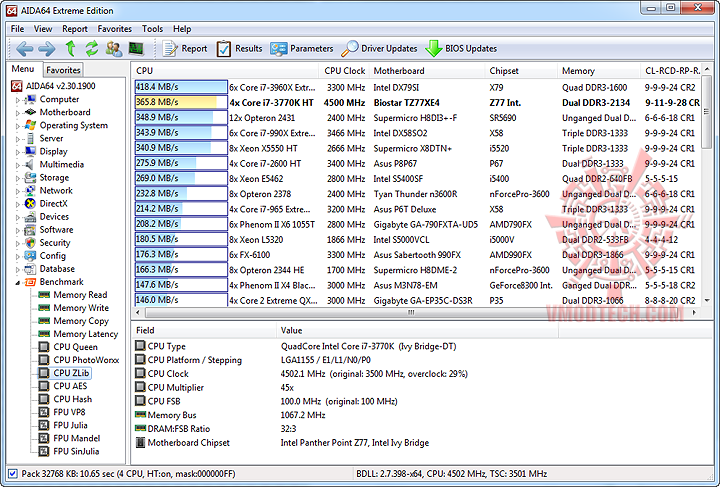Select AIDA64 v2.30.1900 root node
This screenshot has width=720, height=487.
click(53, 86)
